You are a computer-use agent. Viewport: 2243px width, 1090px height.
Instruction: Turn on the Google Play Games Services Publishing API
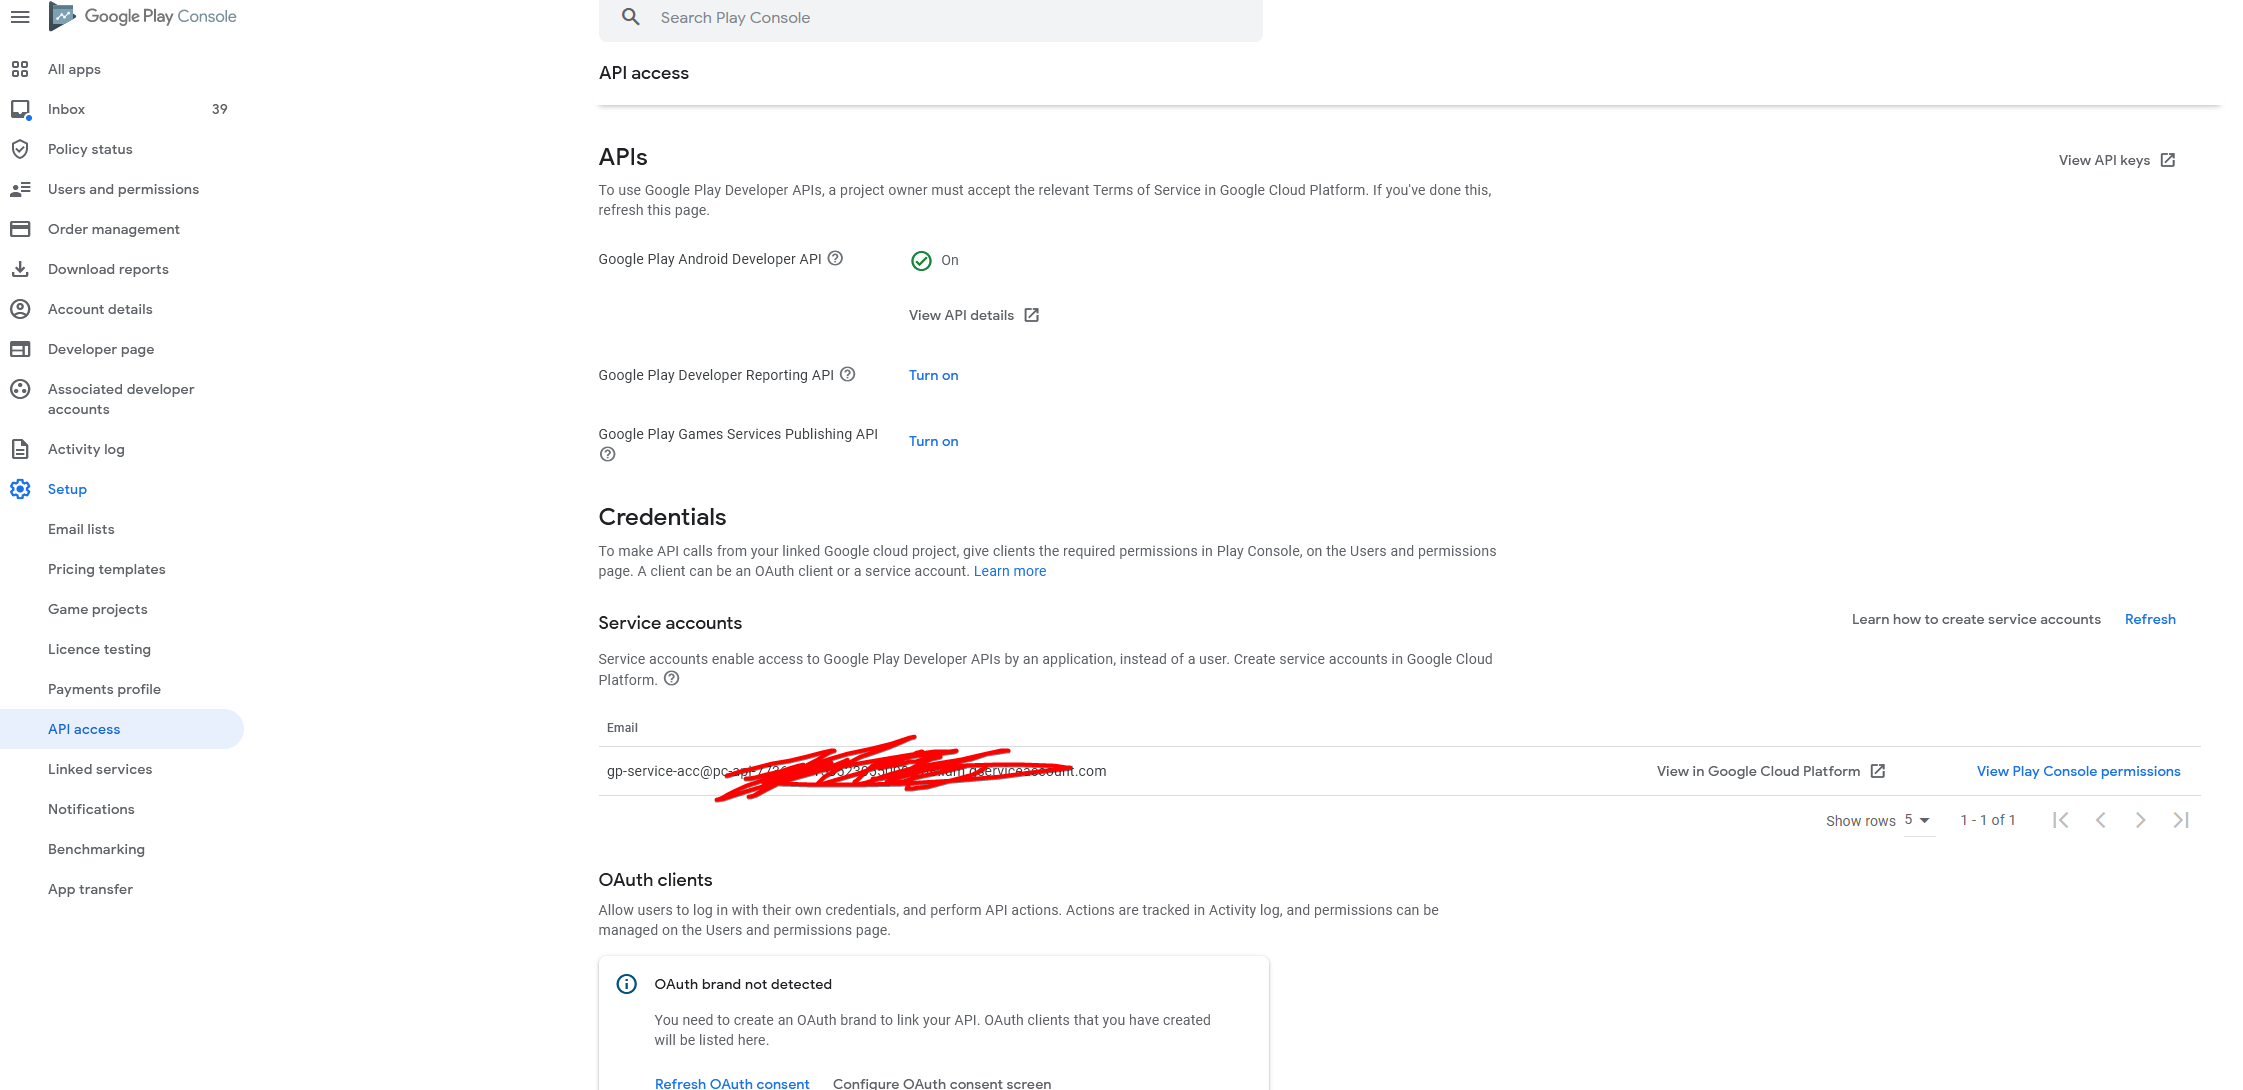[x=932, y=441]
